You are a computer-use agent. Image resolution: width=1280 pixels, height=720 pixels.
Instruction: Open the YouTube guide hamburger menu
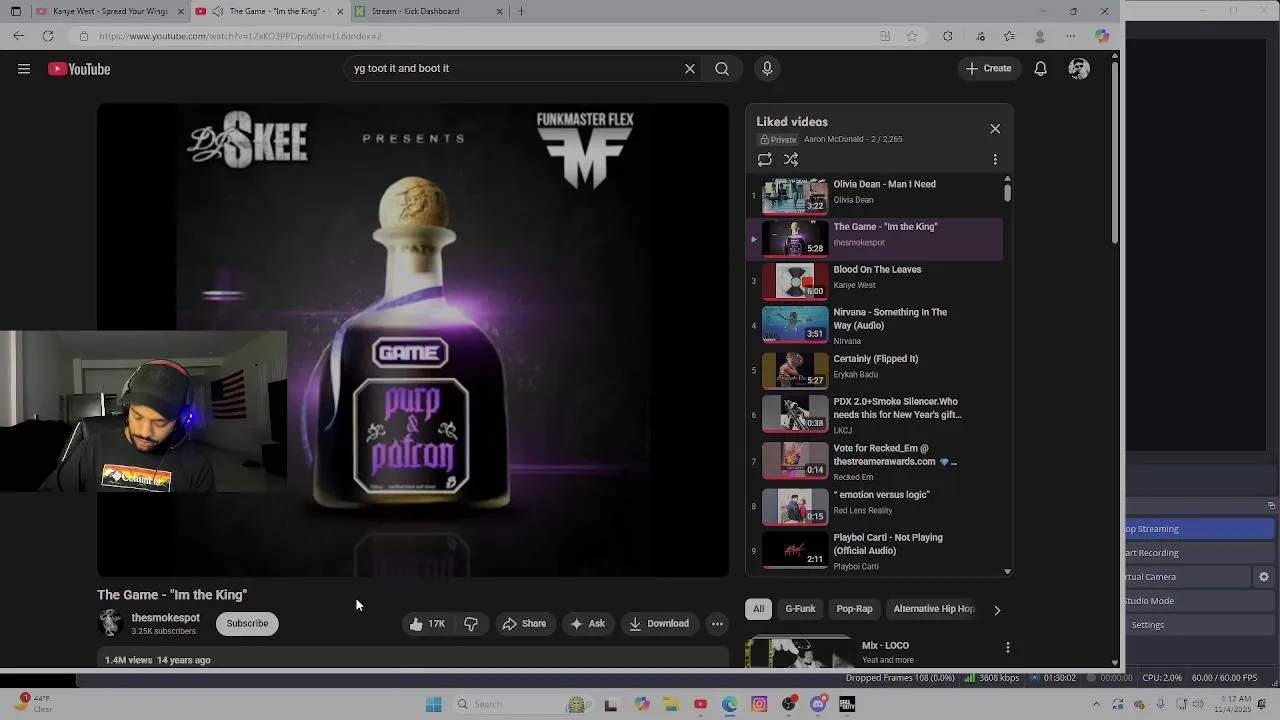pos(24,69)
